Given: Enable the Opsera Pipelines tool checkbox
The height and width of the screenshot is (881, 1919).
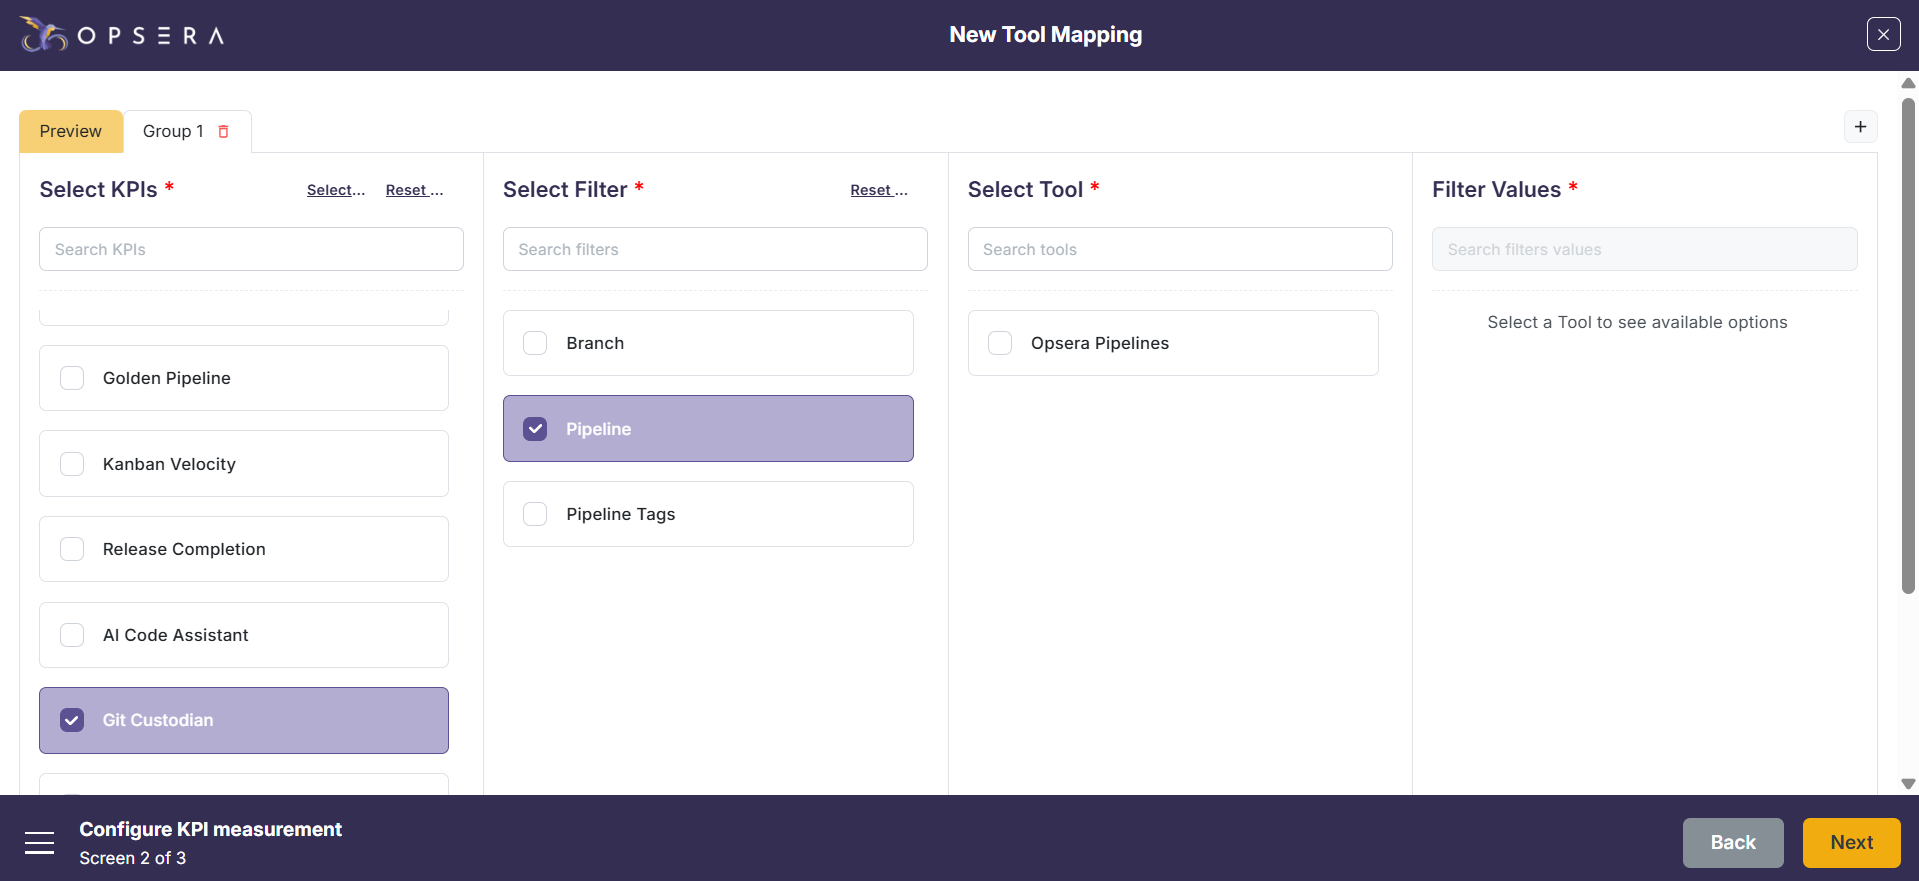Looking at the screenshot, I should (x=1000, y=343).
